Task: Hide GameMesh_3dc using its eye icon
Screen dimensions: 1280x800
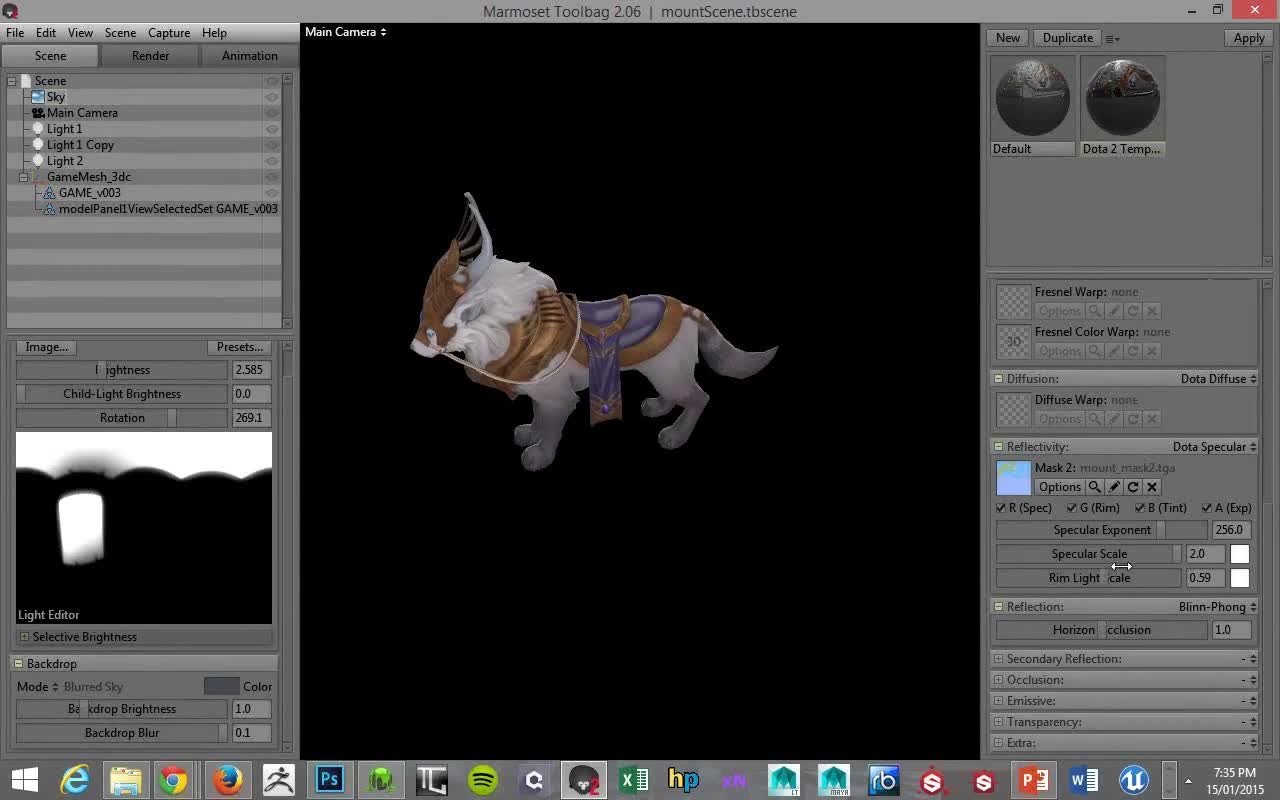Action: point(271,177)
